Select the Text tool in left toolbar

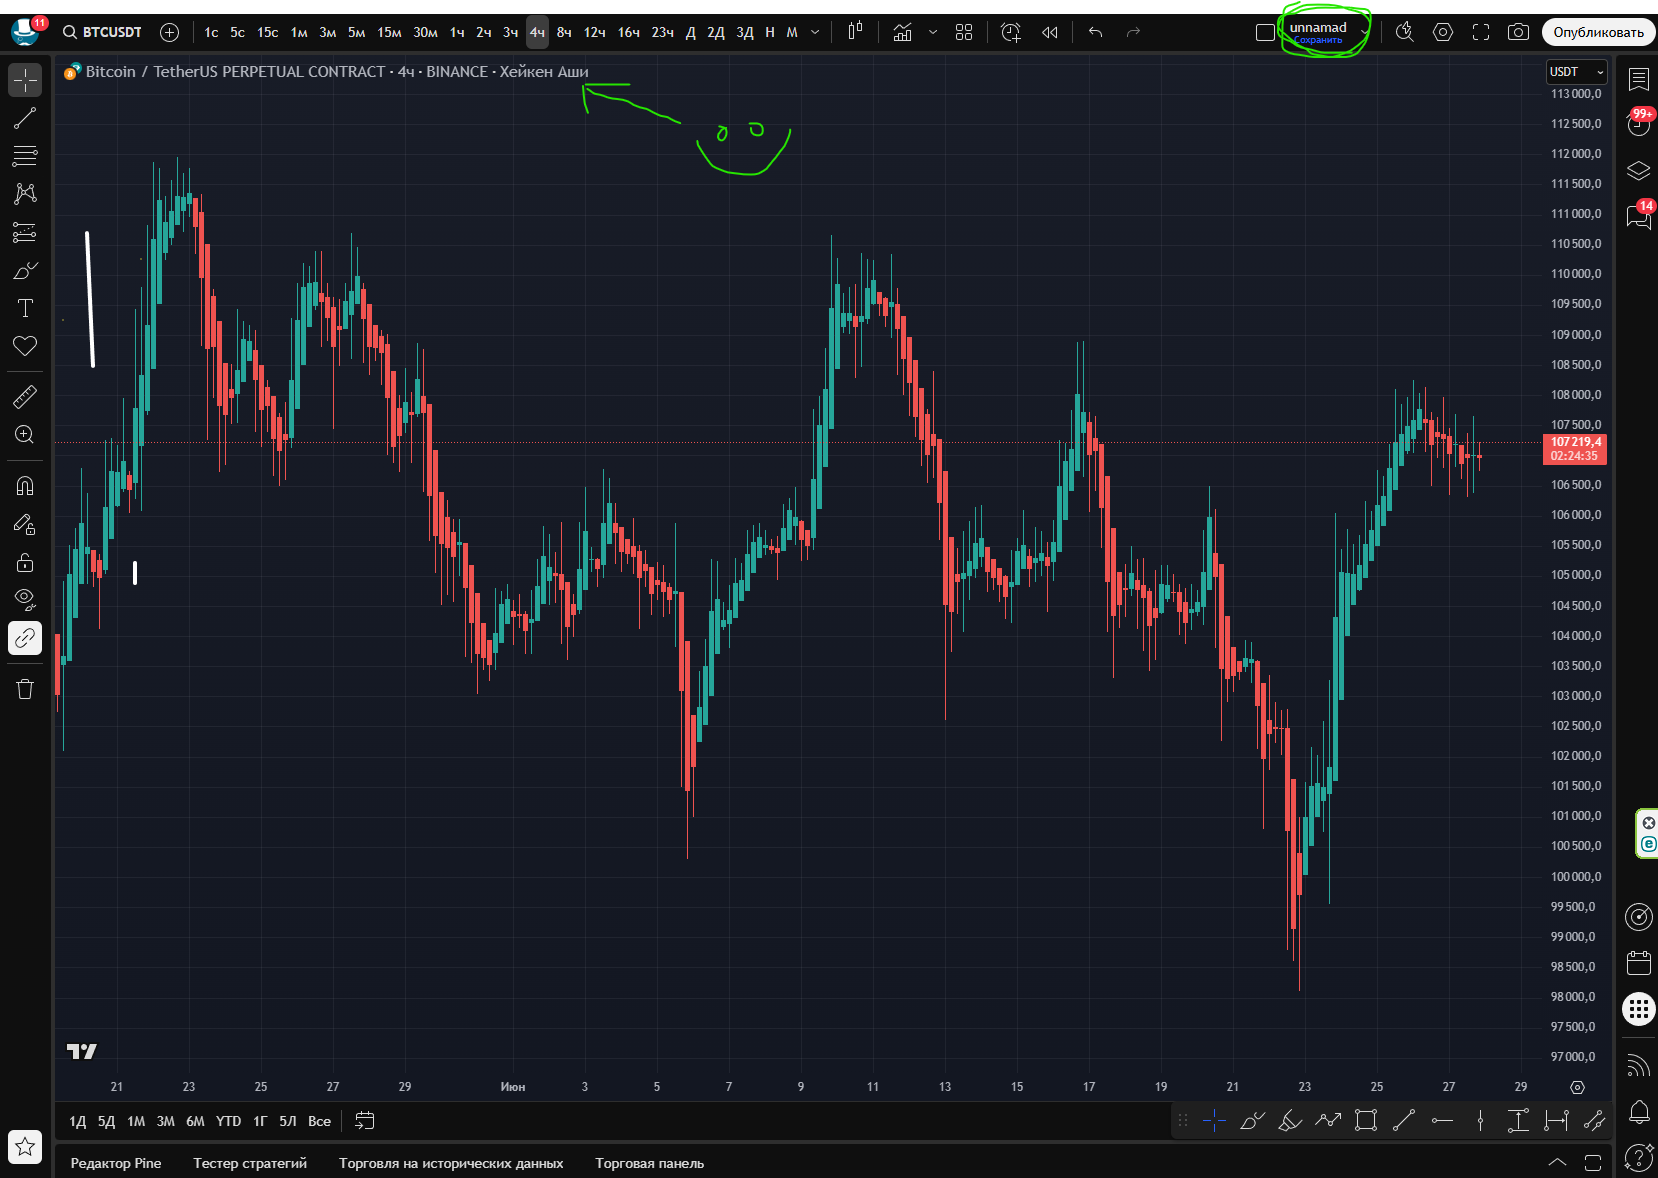tap(25, 308)
